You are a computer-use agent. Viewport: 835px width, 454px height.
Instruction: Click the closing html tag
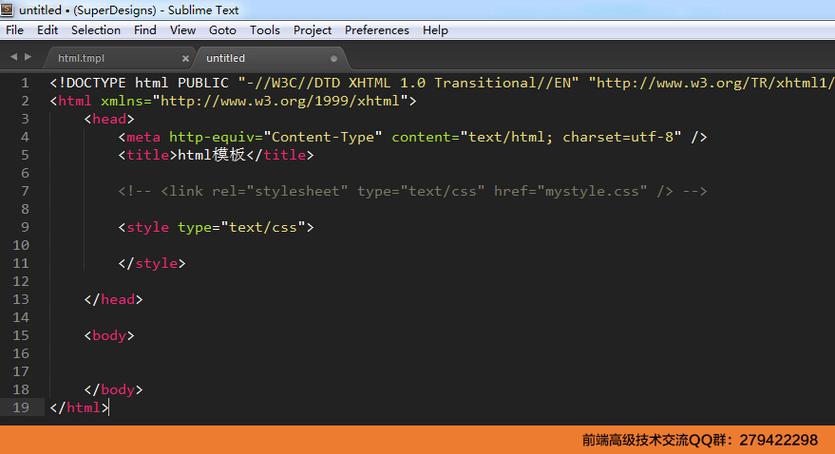coord(79,408)
